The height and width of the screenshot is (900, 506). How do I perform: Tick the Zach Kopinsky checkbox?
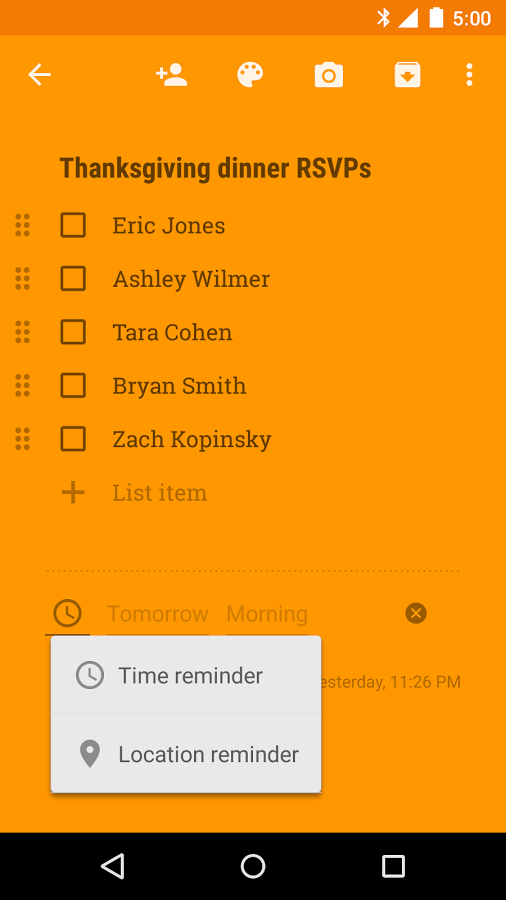point(73,439)
